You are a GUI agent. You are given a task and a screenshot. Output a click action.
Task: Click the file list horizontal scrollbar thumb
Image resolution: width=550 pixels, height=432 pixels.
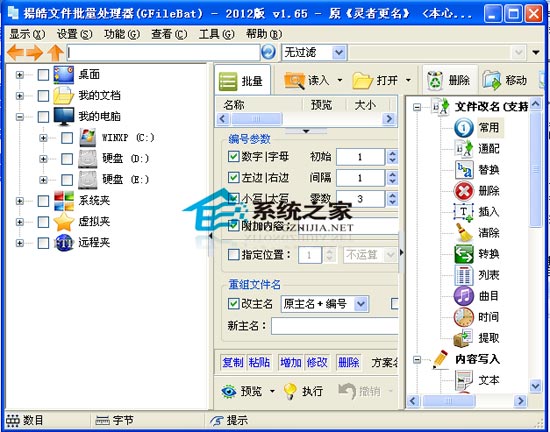(x=257, y=119)
